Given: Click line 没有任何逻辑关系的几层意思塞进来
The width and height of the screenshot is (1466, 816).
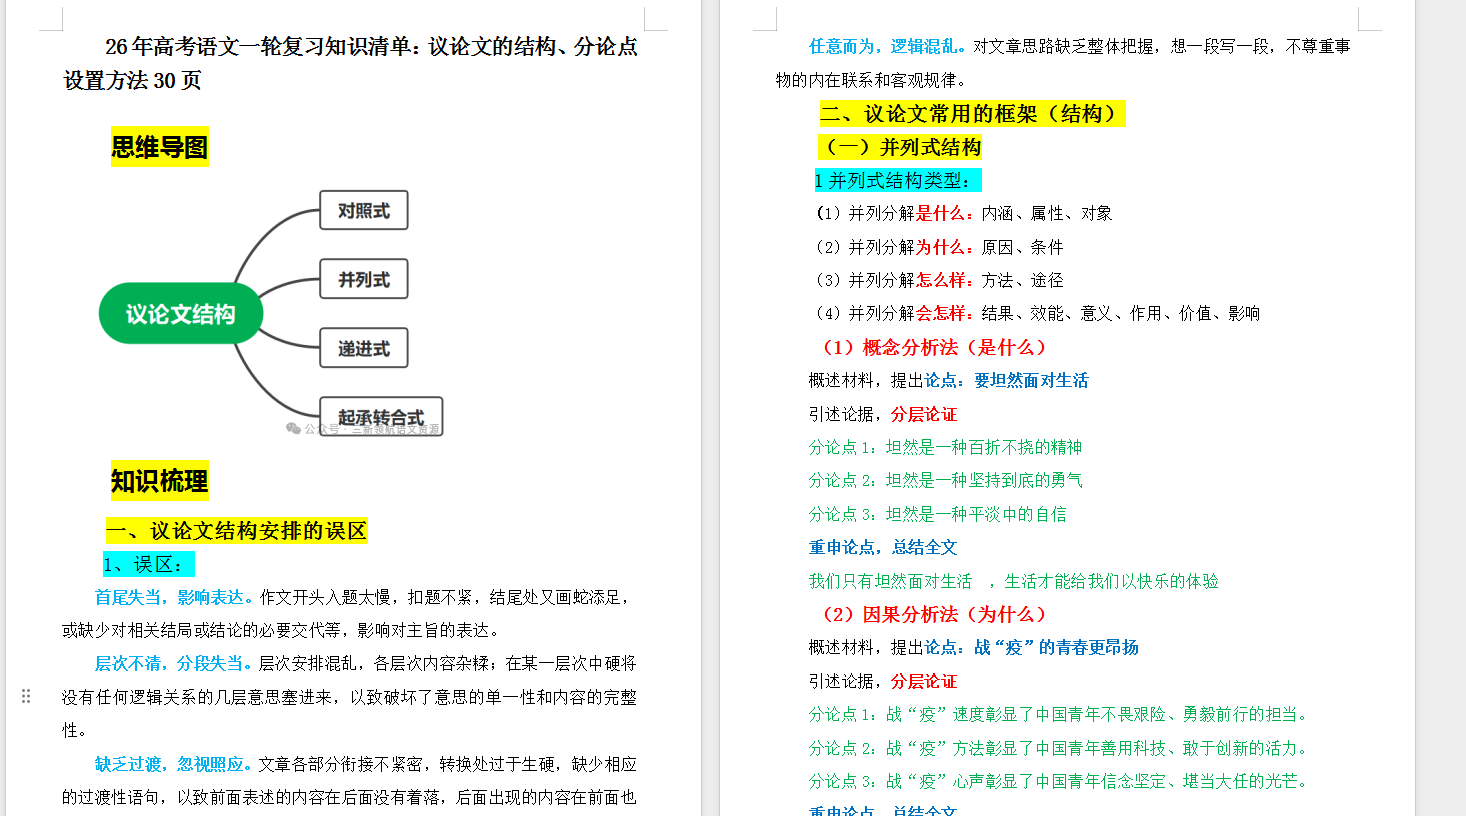Looking at the screenshot, I should [x=349, y=697].
